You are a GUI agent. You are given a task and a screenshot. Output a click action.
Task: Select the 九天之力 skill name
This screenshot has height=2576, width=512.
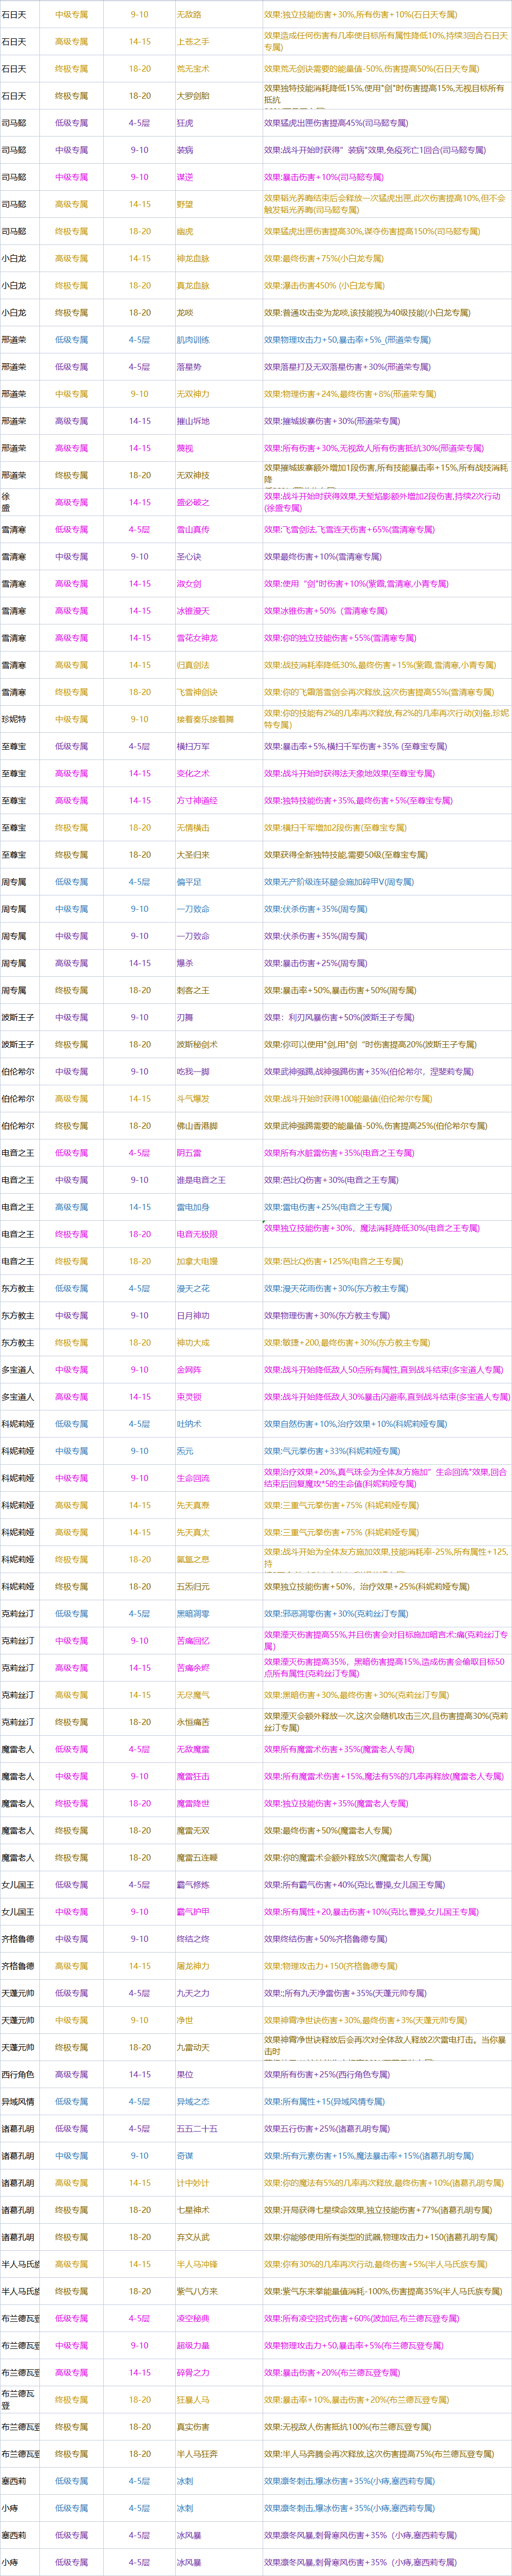pyautogui.click(x=193, y=1992)
